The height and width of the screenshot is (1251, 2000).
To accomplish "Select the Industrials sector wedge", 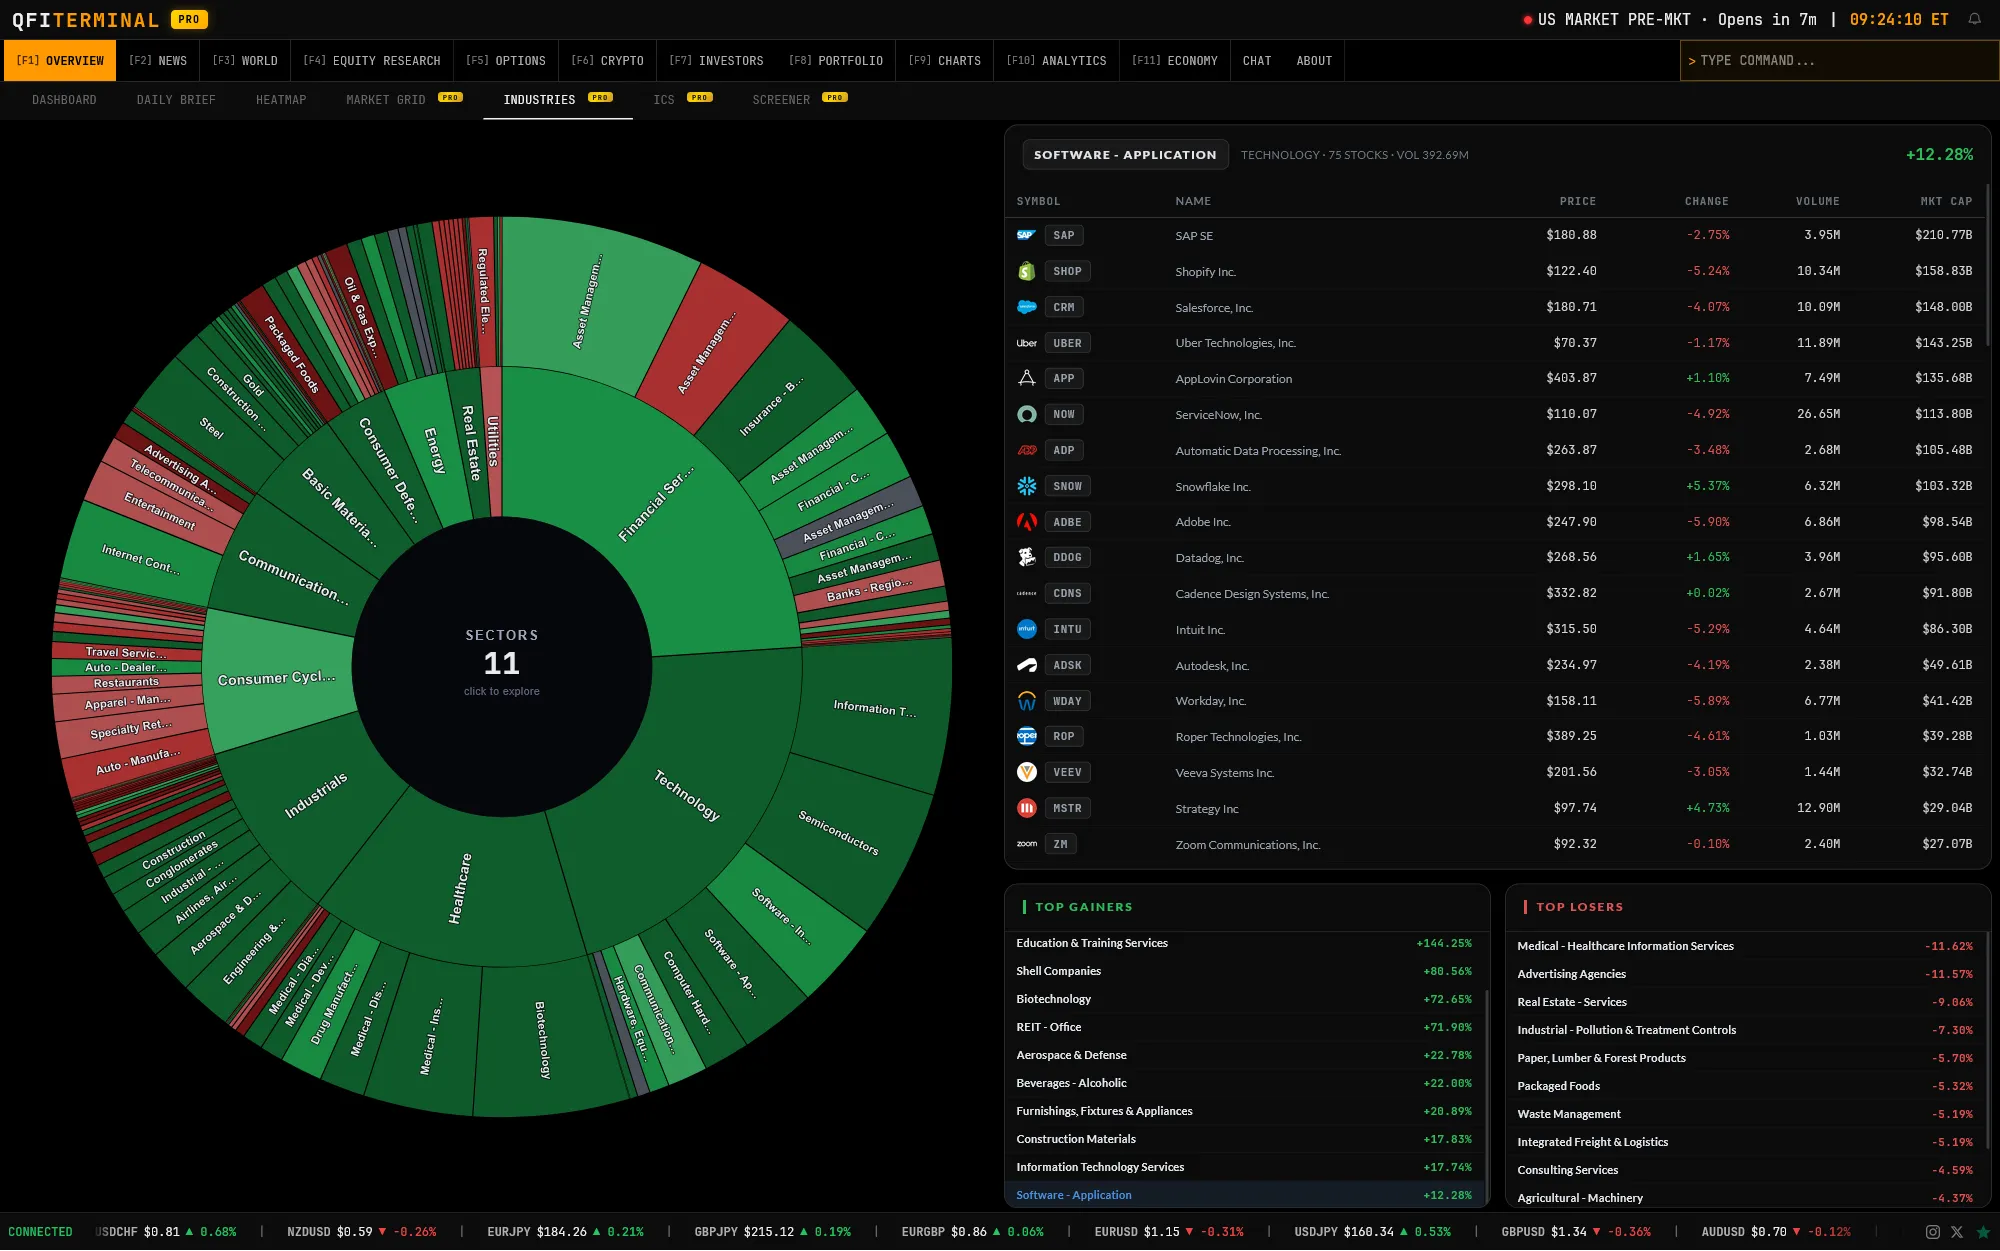I will [316, 795].
